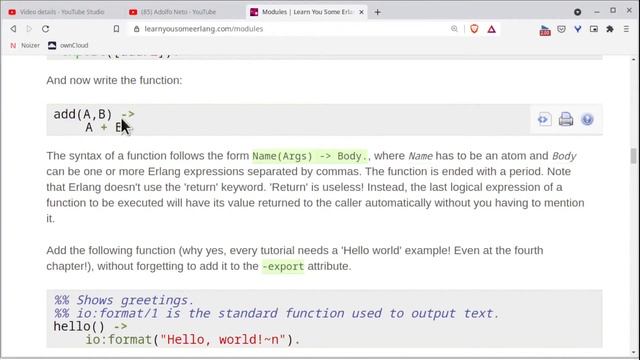
Task: Click the lock icon in address bar
Action: tap(137, 29)
